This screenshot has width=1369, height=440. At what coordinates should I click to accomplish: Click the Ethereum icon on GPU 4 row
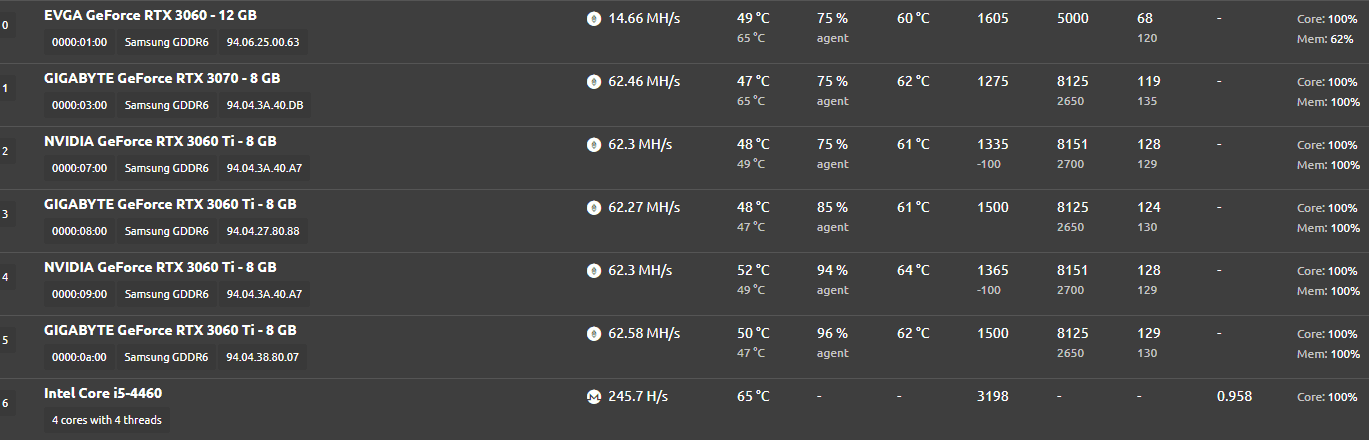click(593, 271)
